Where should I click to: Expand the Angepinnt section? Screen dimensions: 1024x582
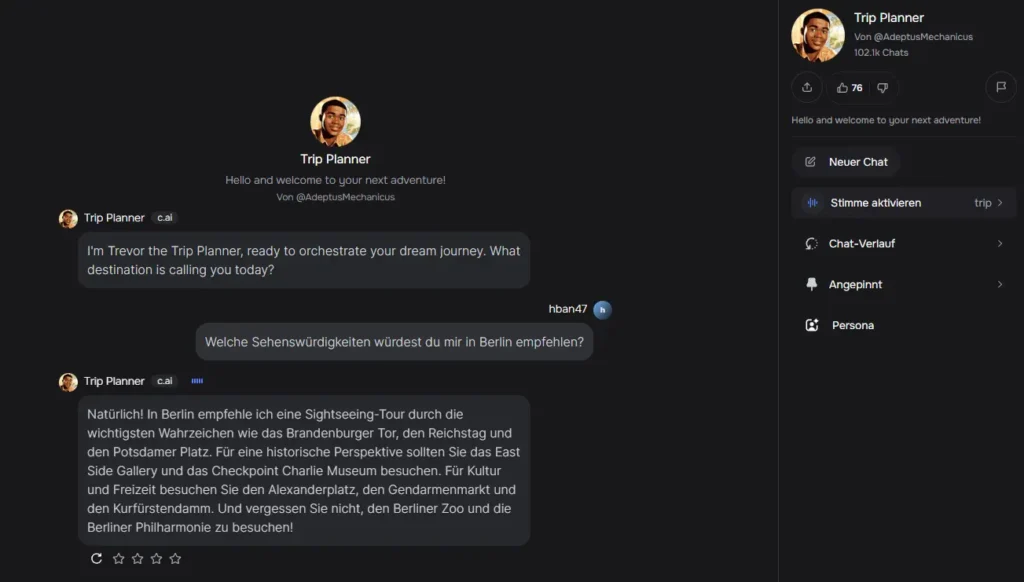pyautogui.click(x=1000, y=284)
